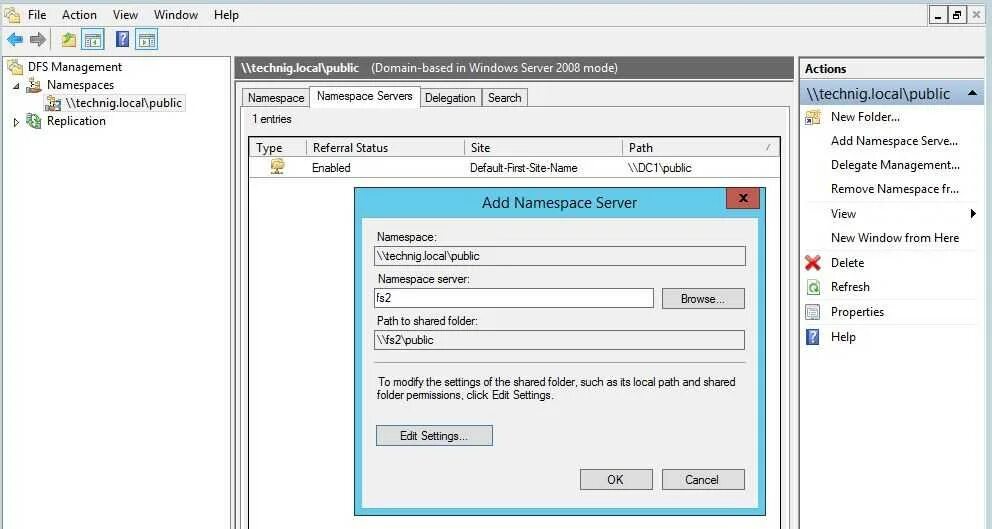The image size is (992, 529).
Task: Click New Window from Here action
Action: pyautogui.click(x=895, y=238)
